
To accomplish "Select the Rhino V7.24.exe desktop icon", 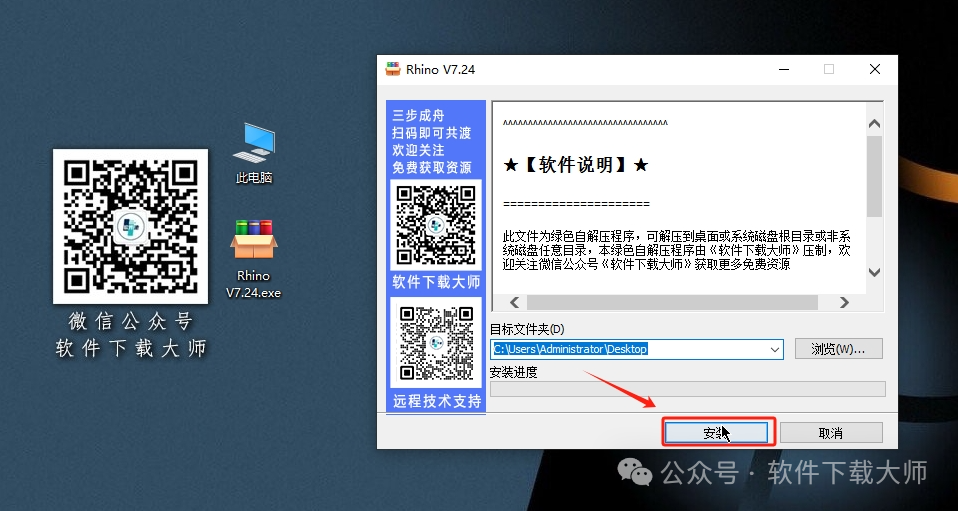I will 254,259.
